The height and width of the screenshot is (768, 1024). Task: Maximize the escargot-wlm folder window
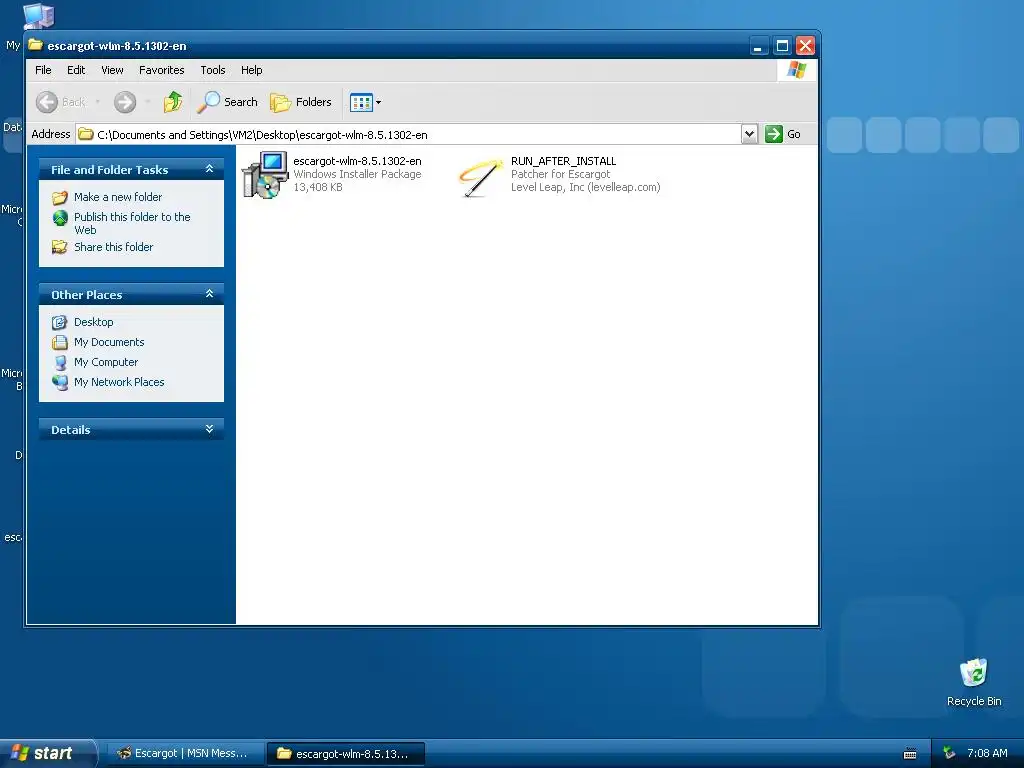coord(782,46)
